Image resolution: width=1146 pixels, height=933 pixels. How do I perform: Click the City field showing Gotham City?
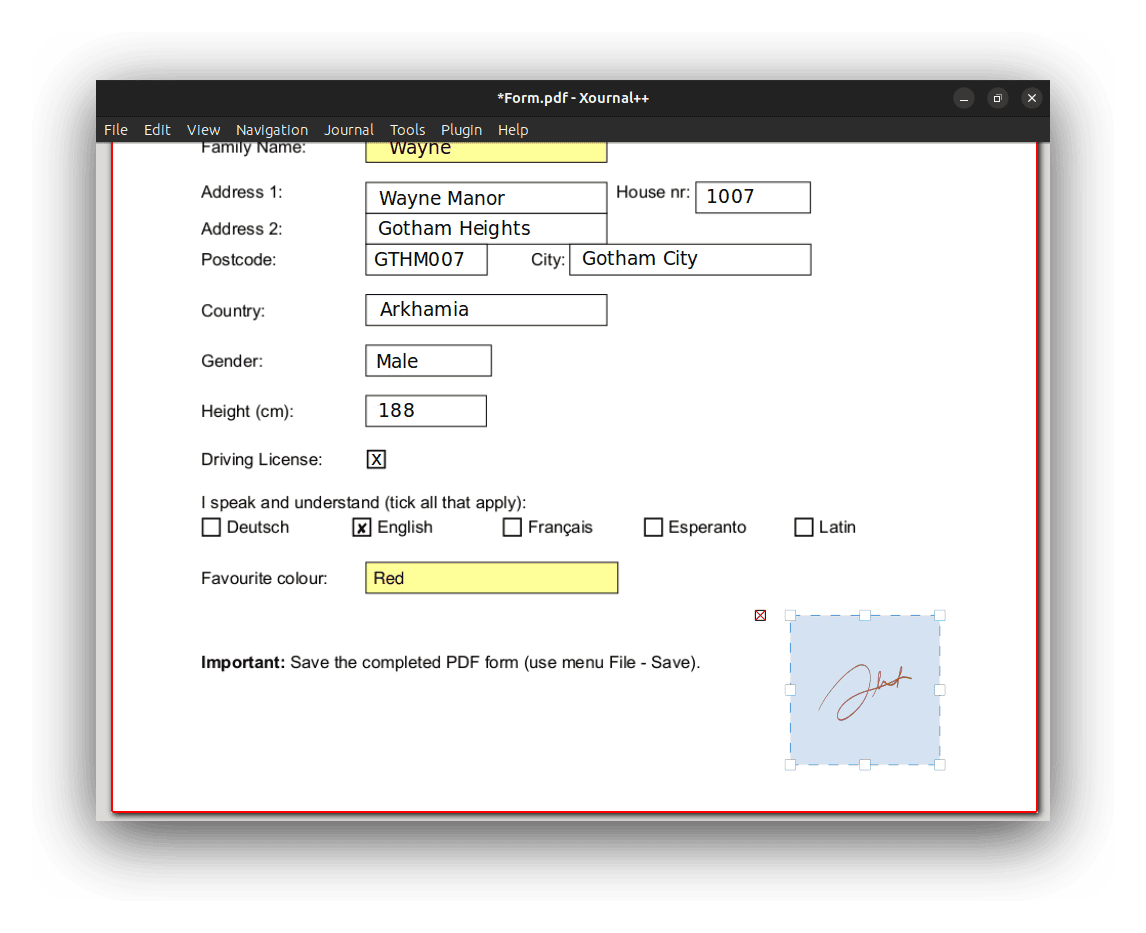pos(690,259)
